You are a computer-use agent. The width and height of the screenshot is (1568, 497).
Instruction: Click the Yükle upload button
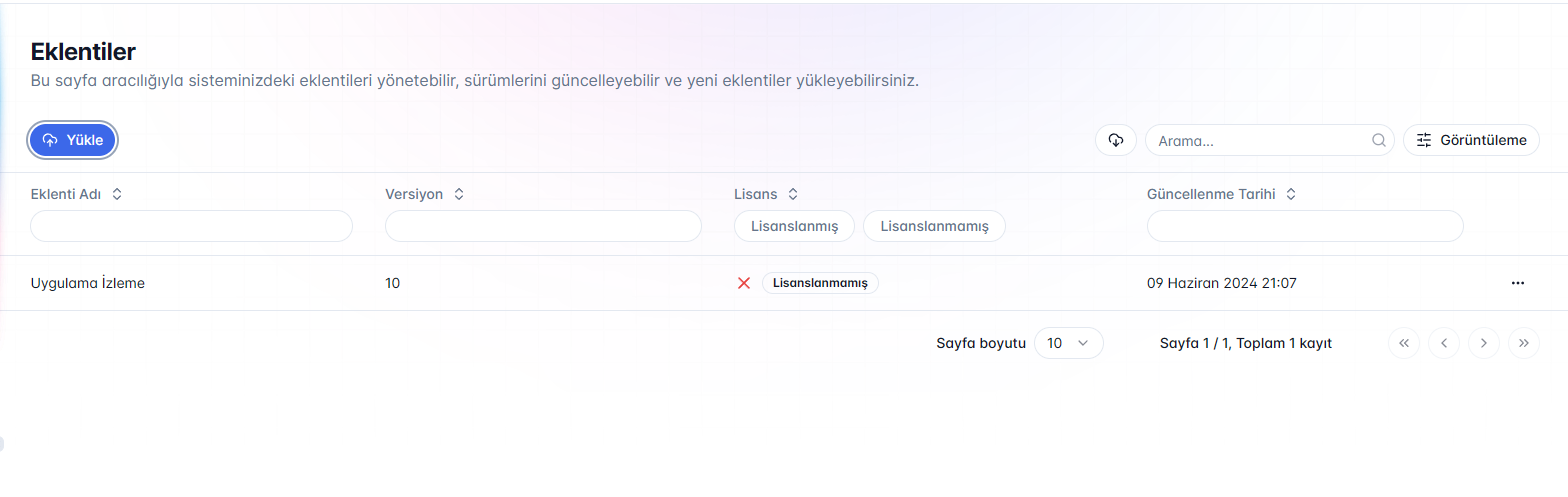[73, 140]
